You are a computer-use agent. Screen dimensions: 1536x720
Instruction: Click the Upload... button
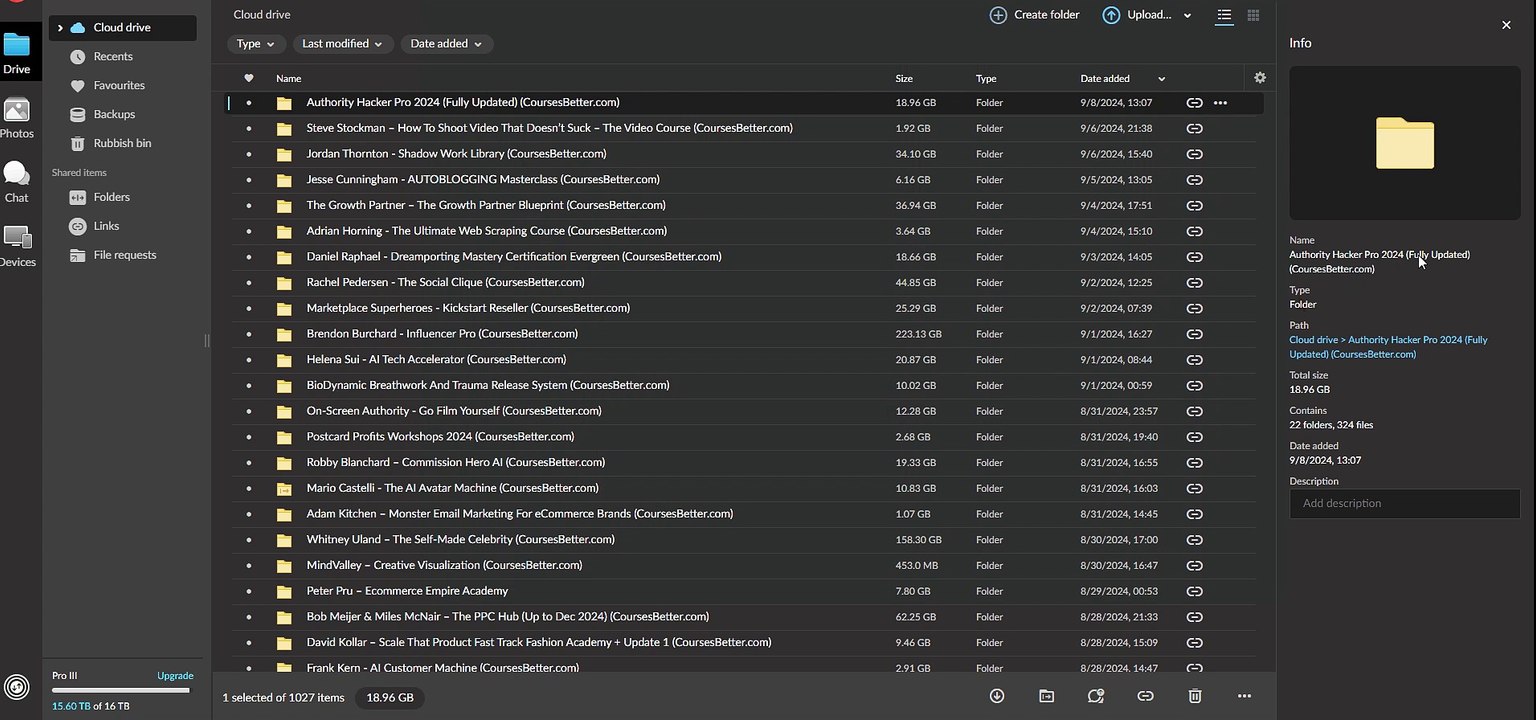point(1137,15)
